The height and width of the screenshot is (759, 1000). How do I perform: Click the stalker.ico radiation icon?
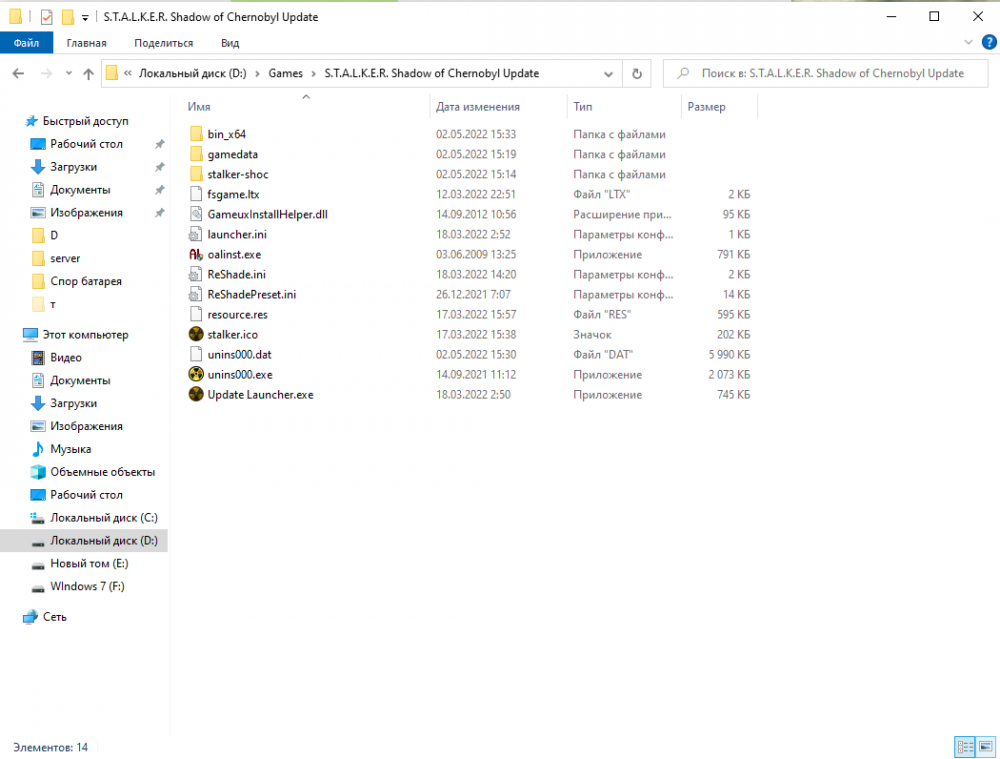click(x=196, y=334)
